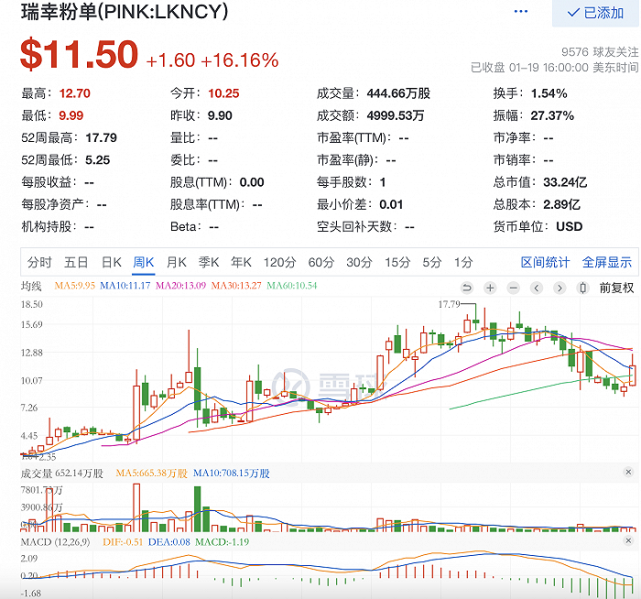Click the 最高 value 12.70
Image resolution: width=641 pixels, height=599 pixels.
(75, 94)
